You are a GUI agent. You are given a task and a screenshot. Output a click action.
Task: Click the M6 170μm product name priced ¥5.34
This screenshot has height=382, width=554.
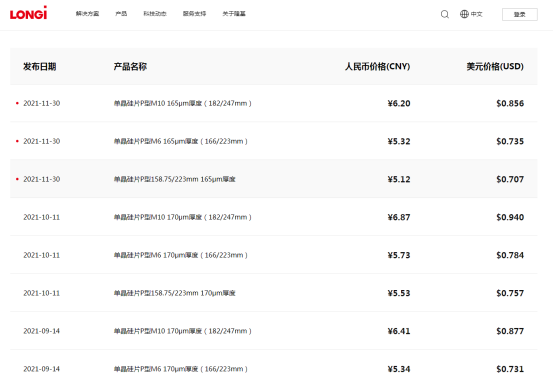tap(181, 369)
